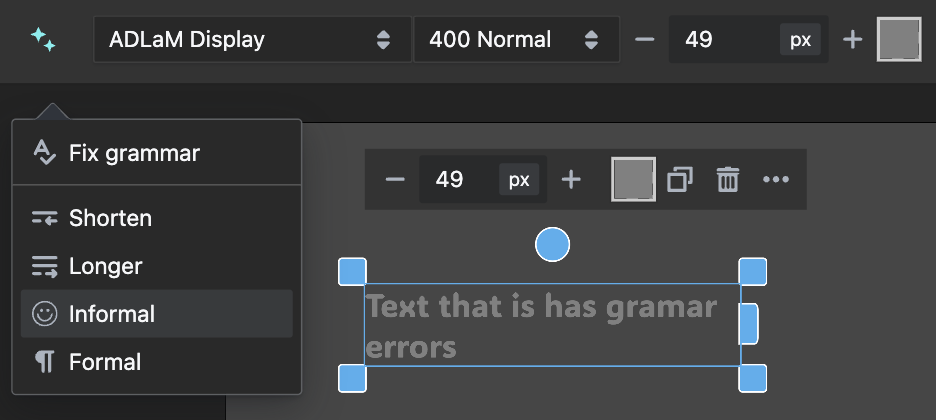Select Fix grammar option
Image resolution: width=936 pixels, height=420 pixels.
click(156, 153)
